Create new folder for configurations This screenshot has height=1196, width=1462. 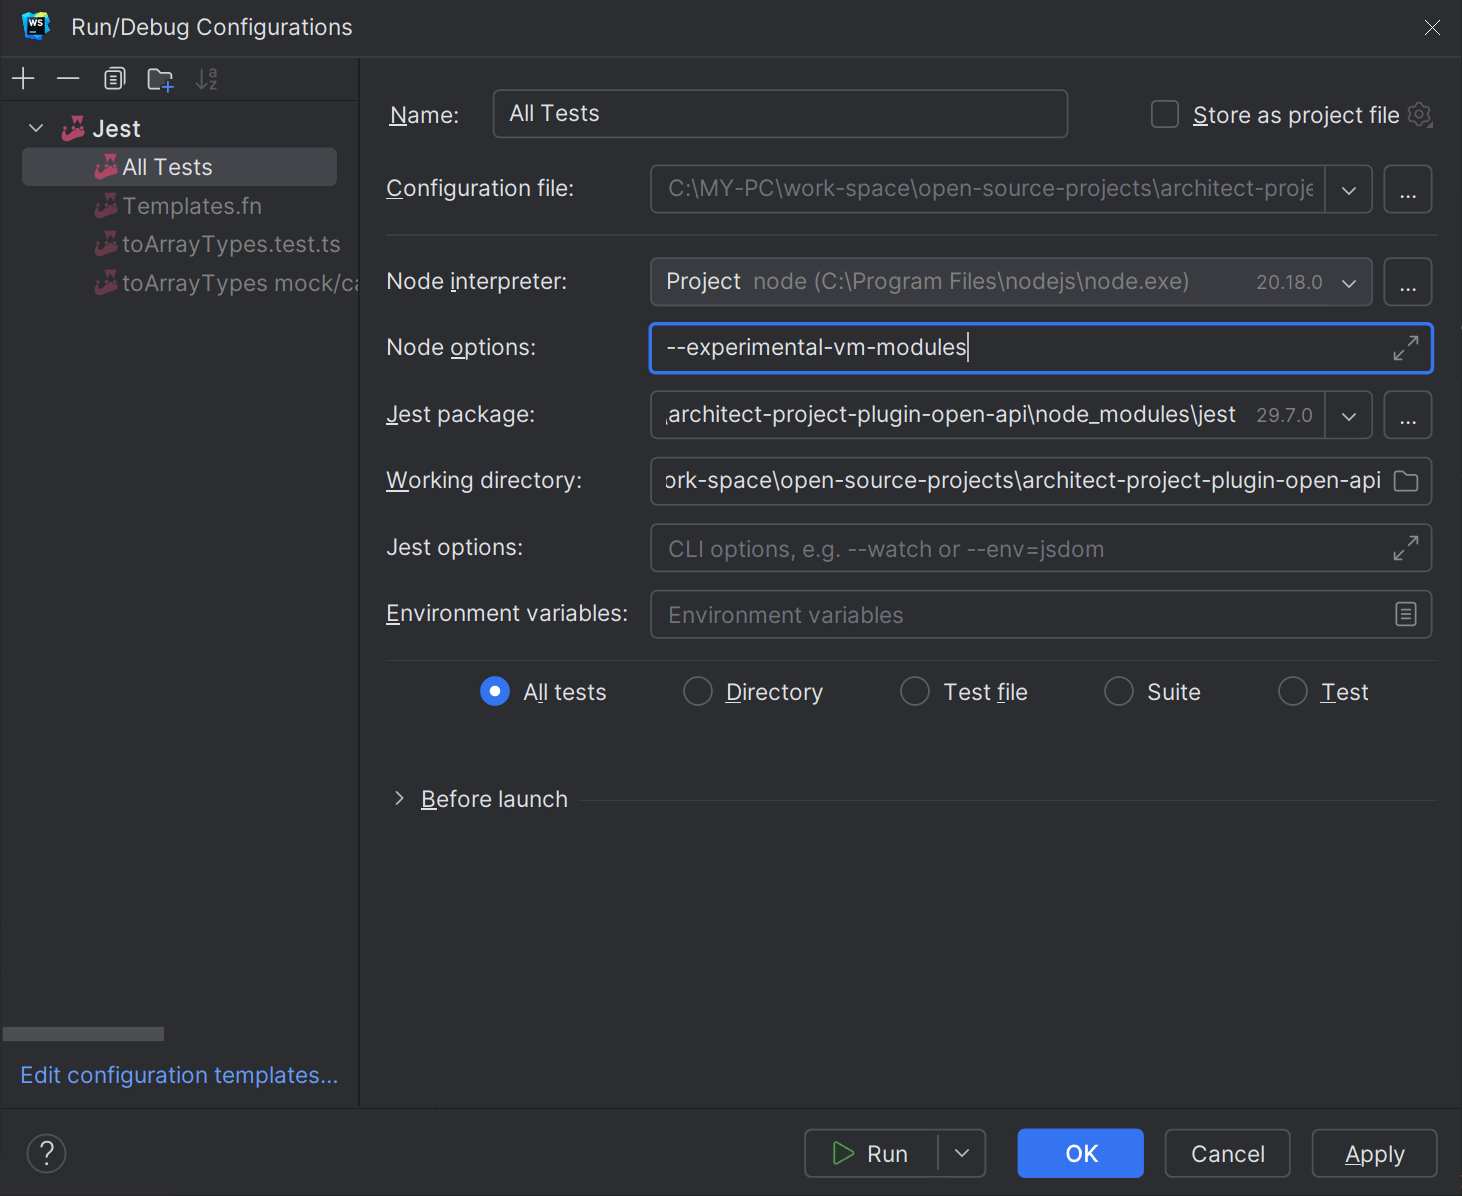160,79
